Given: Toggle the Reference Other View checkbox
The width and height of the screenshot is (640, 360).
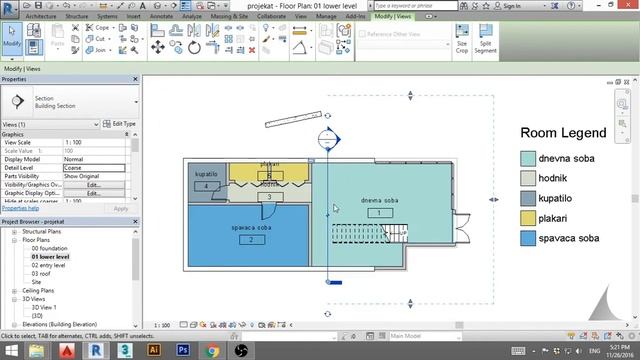Looking at the screenshot, I should [x=362, y=34].
